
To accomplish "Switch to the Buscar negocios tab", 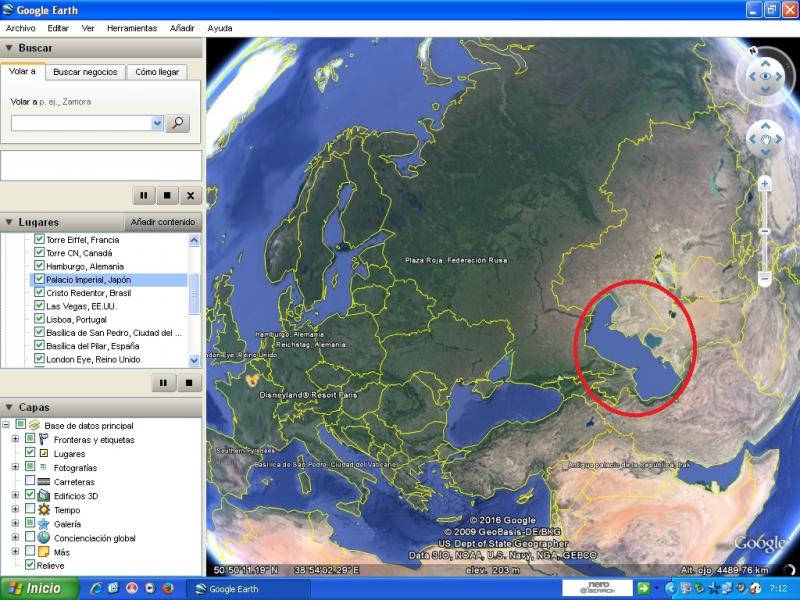I will tap(85, 72).
